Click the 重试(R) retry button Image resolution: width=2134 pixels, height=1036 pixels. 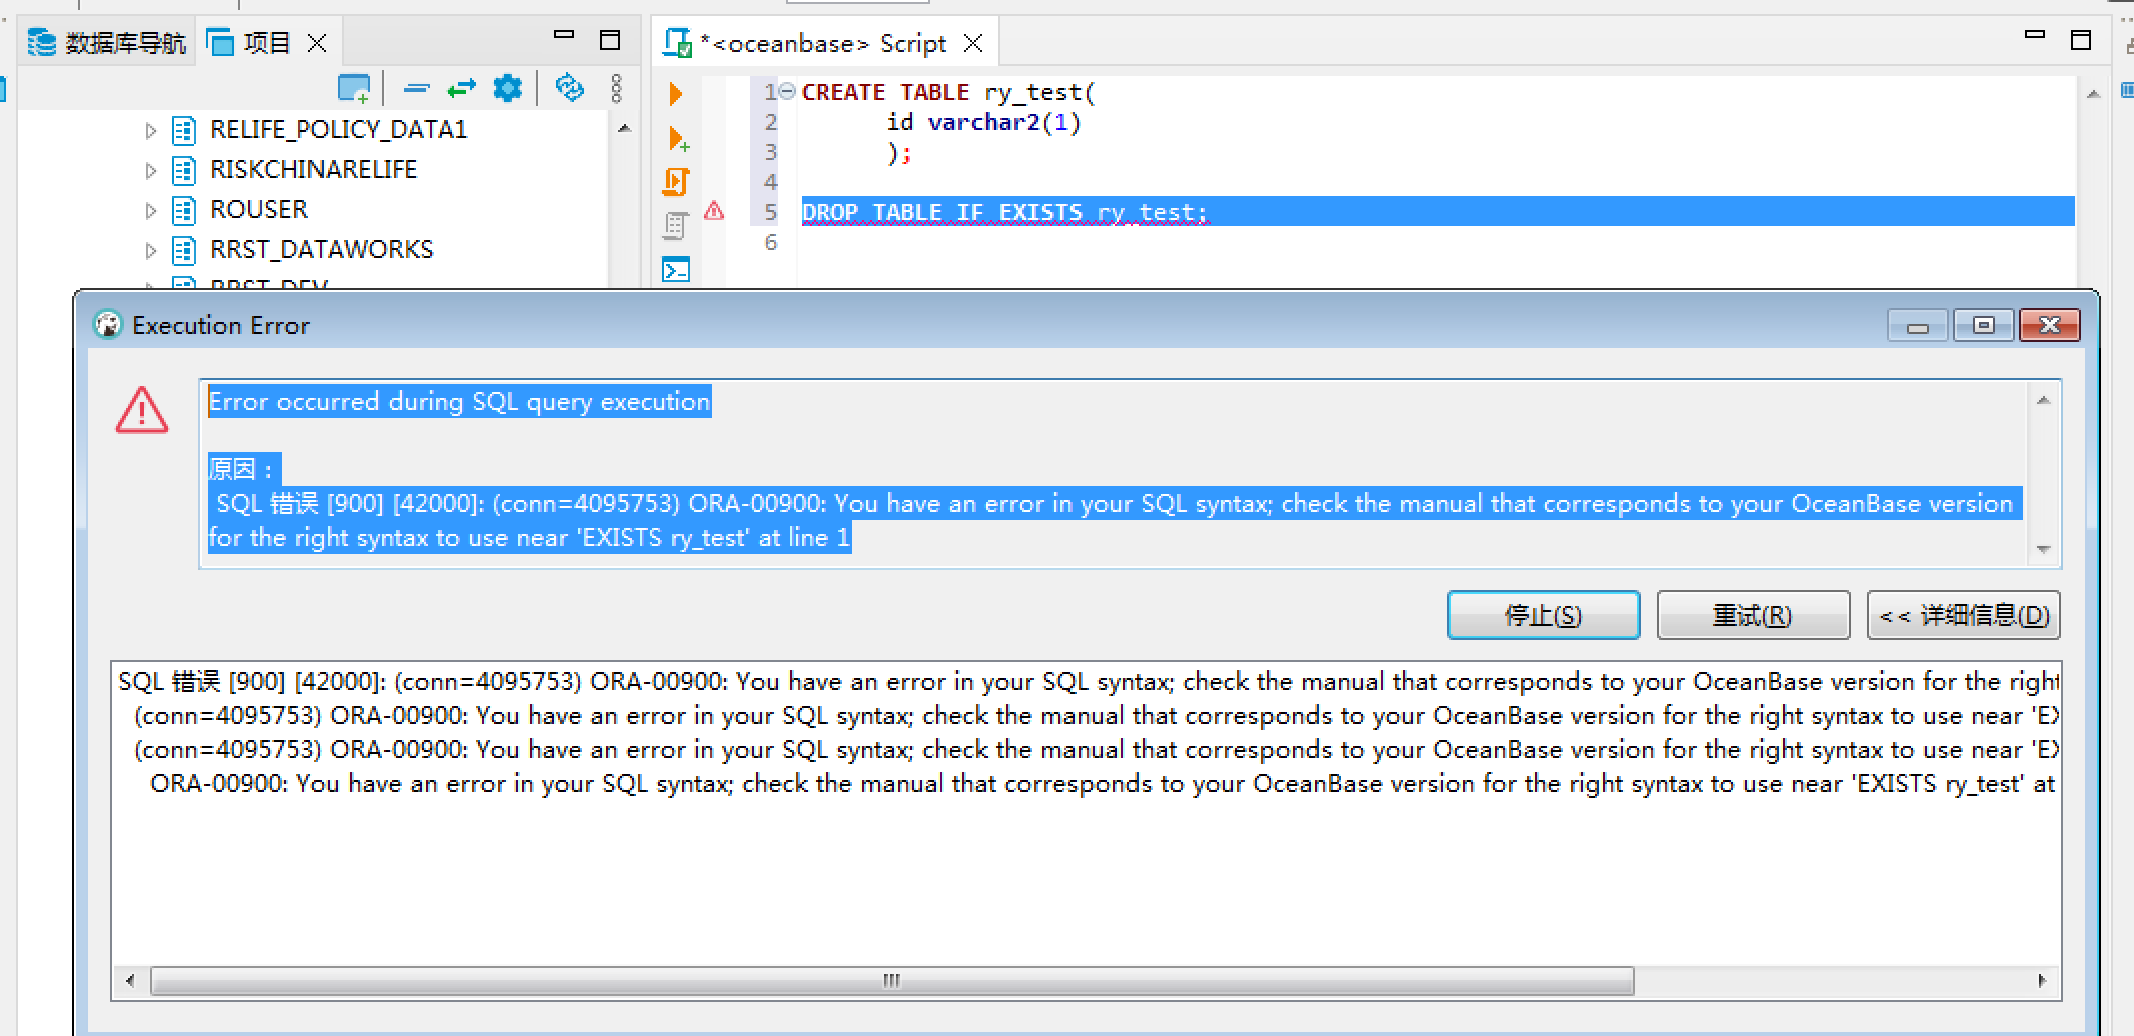pos(1753,615)
